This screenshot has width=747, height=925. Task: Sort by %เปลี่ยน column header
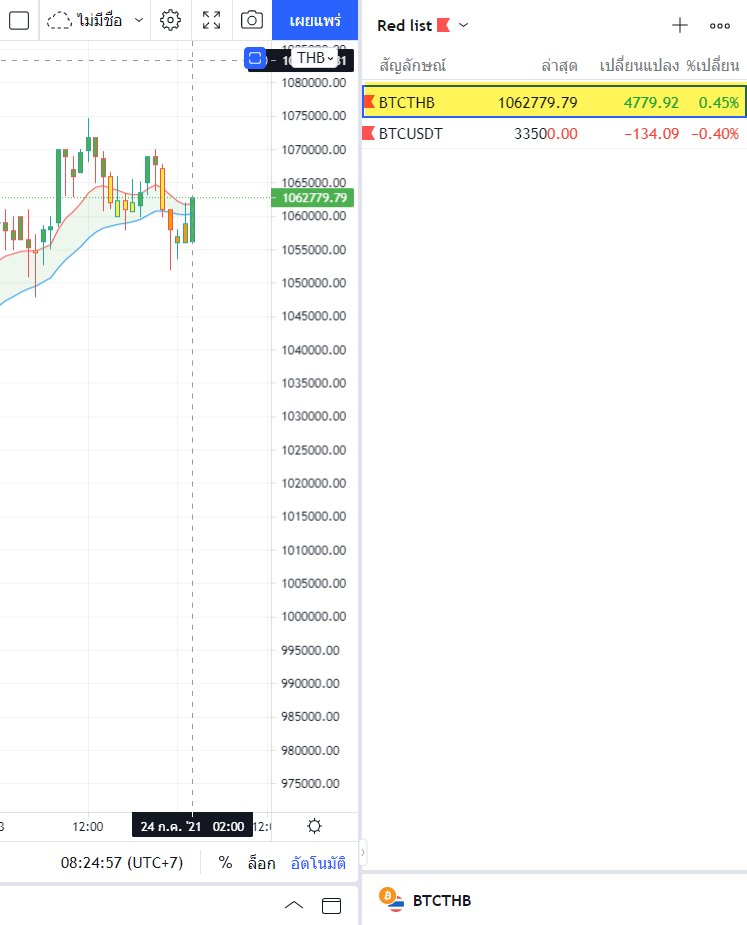pos(712,65)
